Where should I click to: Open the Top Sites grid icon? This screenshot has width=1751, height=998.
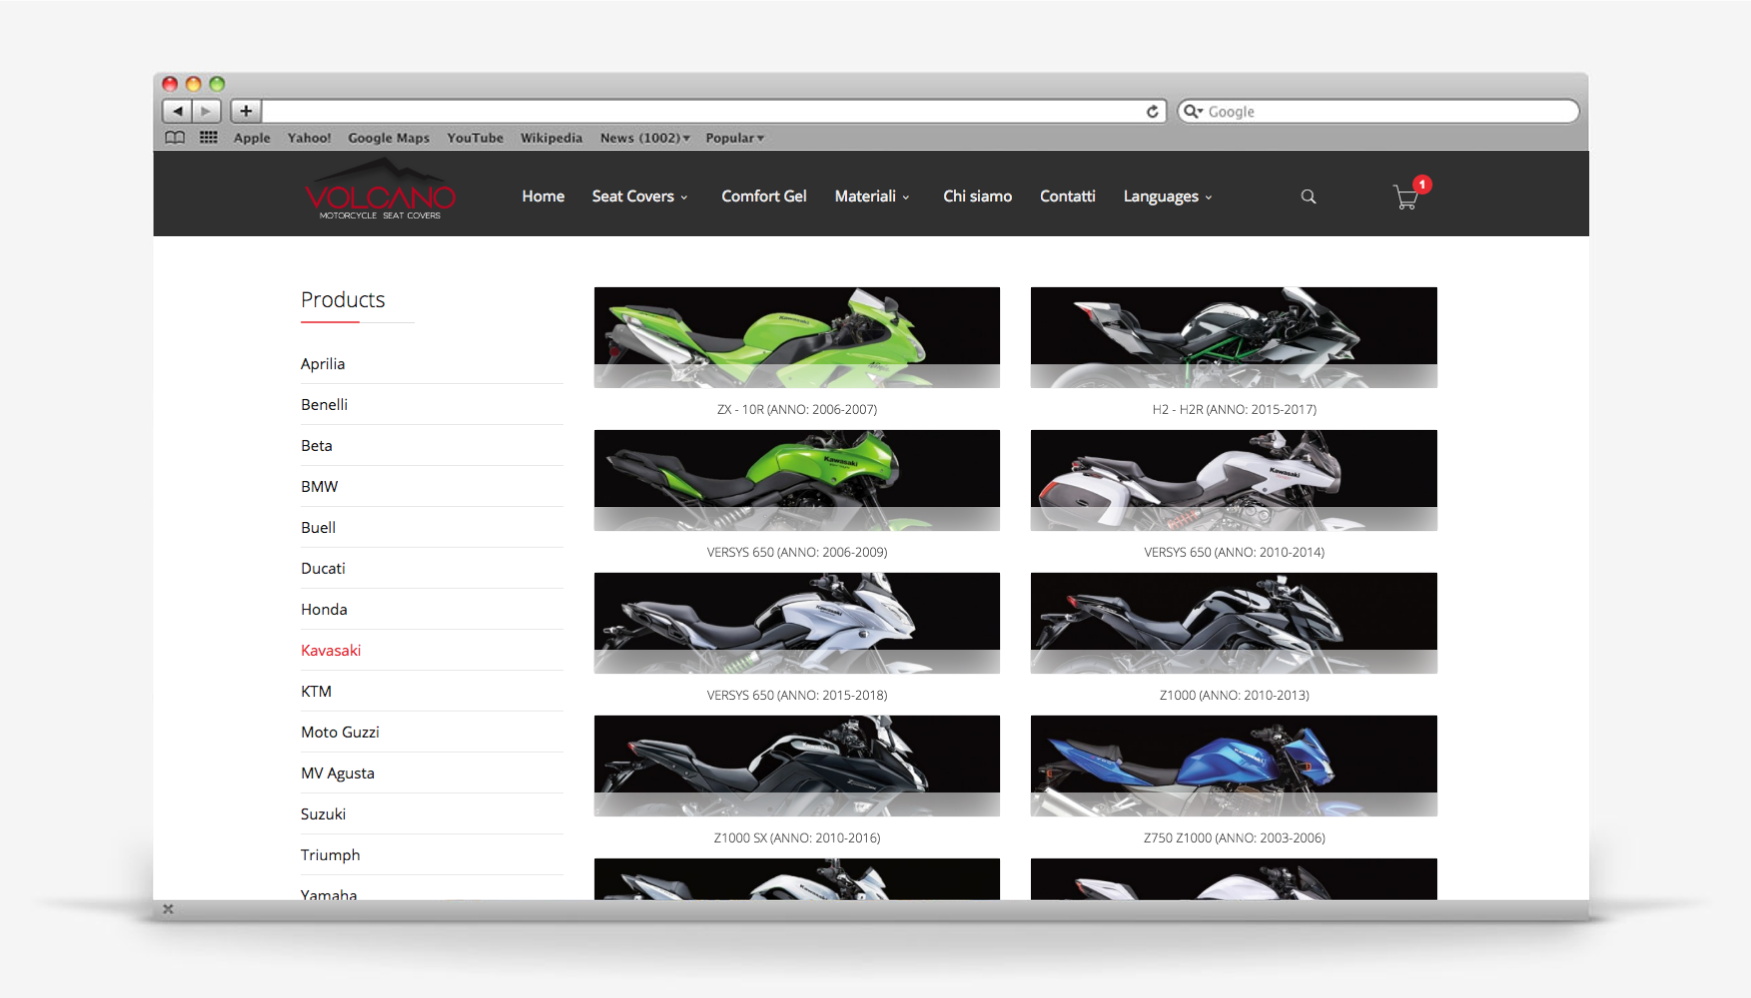click(x=208, y=138)
